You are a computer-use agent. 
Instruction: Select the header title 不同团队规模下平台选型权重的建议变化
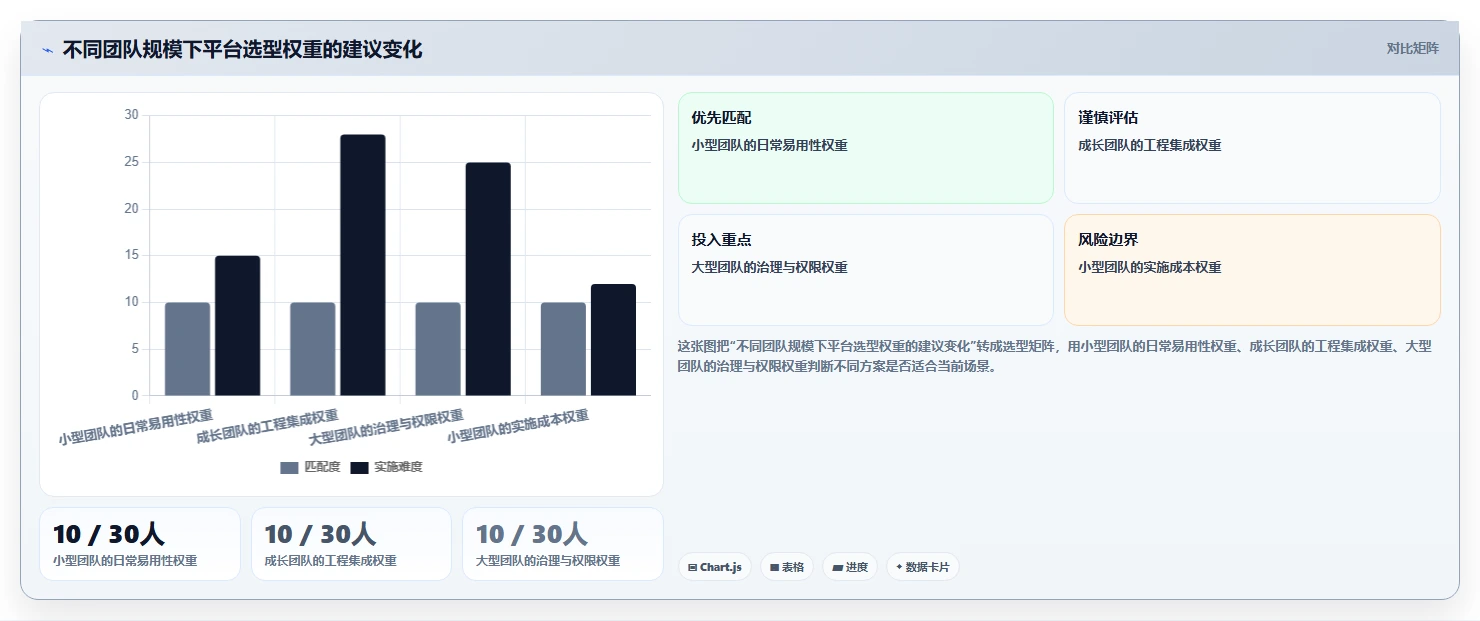click(x=242, y=49)
